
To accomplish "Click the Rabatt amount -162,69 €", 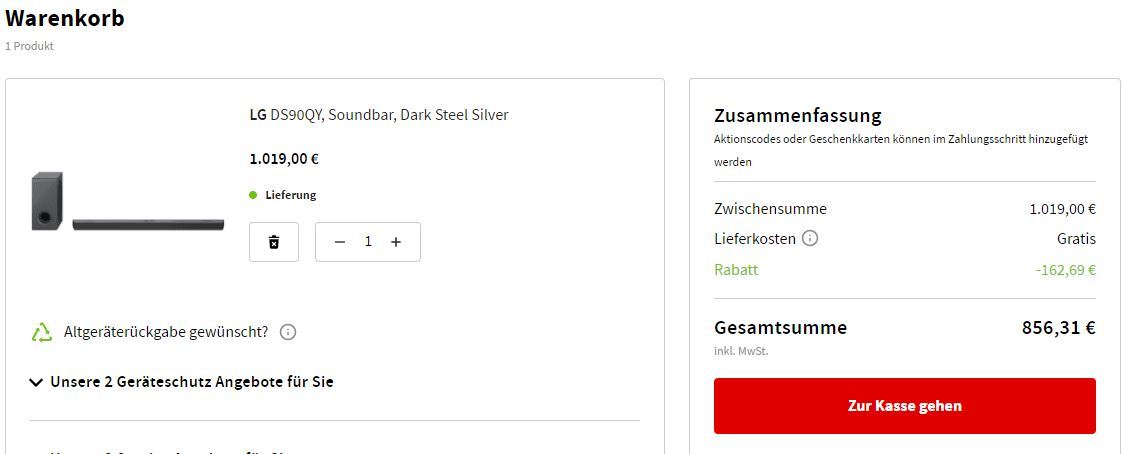I will [1066, 270].
